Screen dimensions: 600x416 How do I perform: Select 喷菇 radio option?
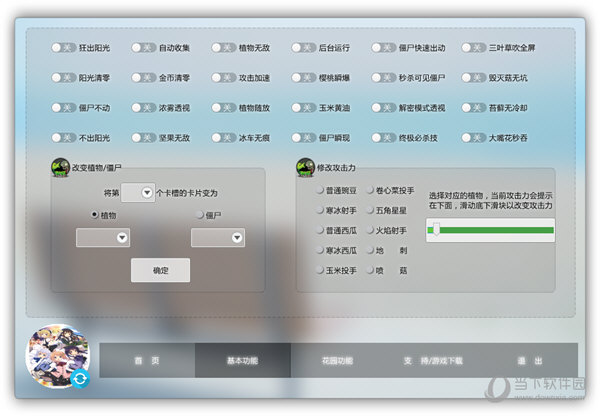click(370, 270)
